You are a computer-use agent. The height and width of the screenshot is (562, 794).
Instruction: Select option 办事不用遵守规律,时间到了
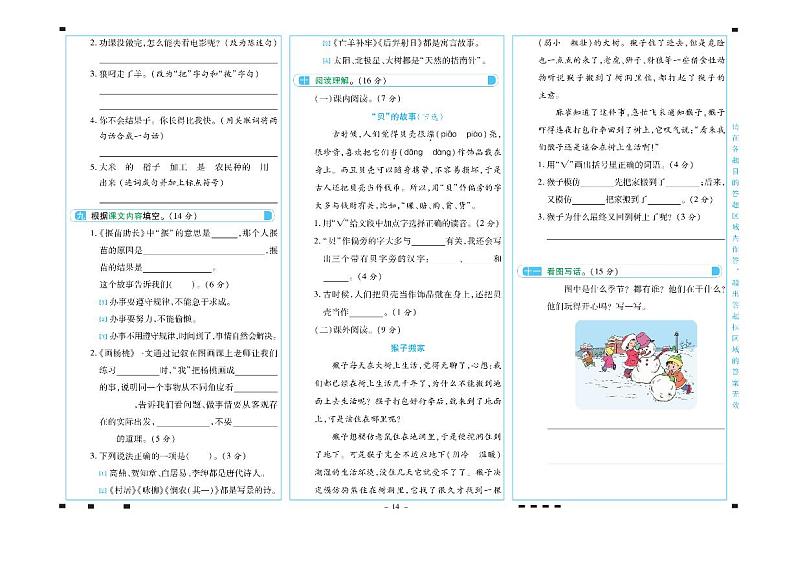(188, 336)
